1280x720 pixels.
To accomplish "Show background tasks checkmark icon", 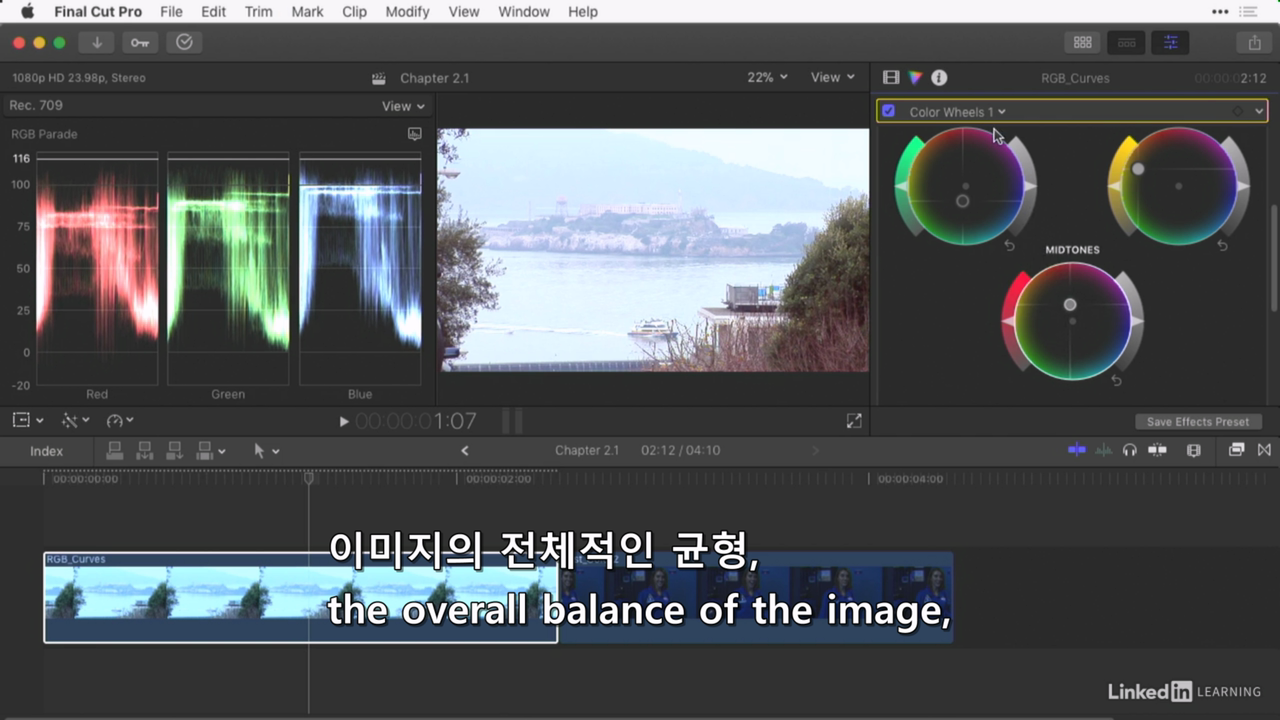I will [184, 42].
